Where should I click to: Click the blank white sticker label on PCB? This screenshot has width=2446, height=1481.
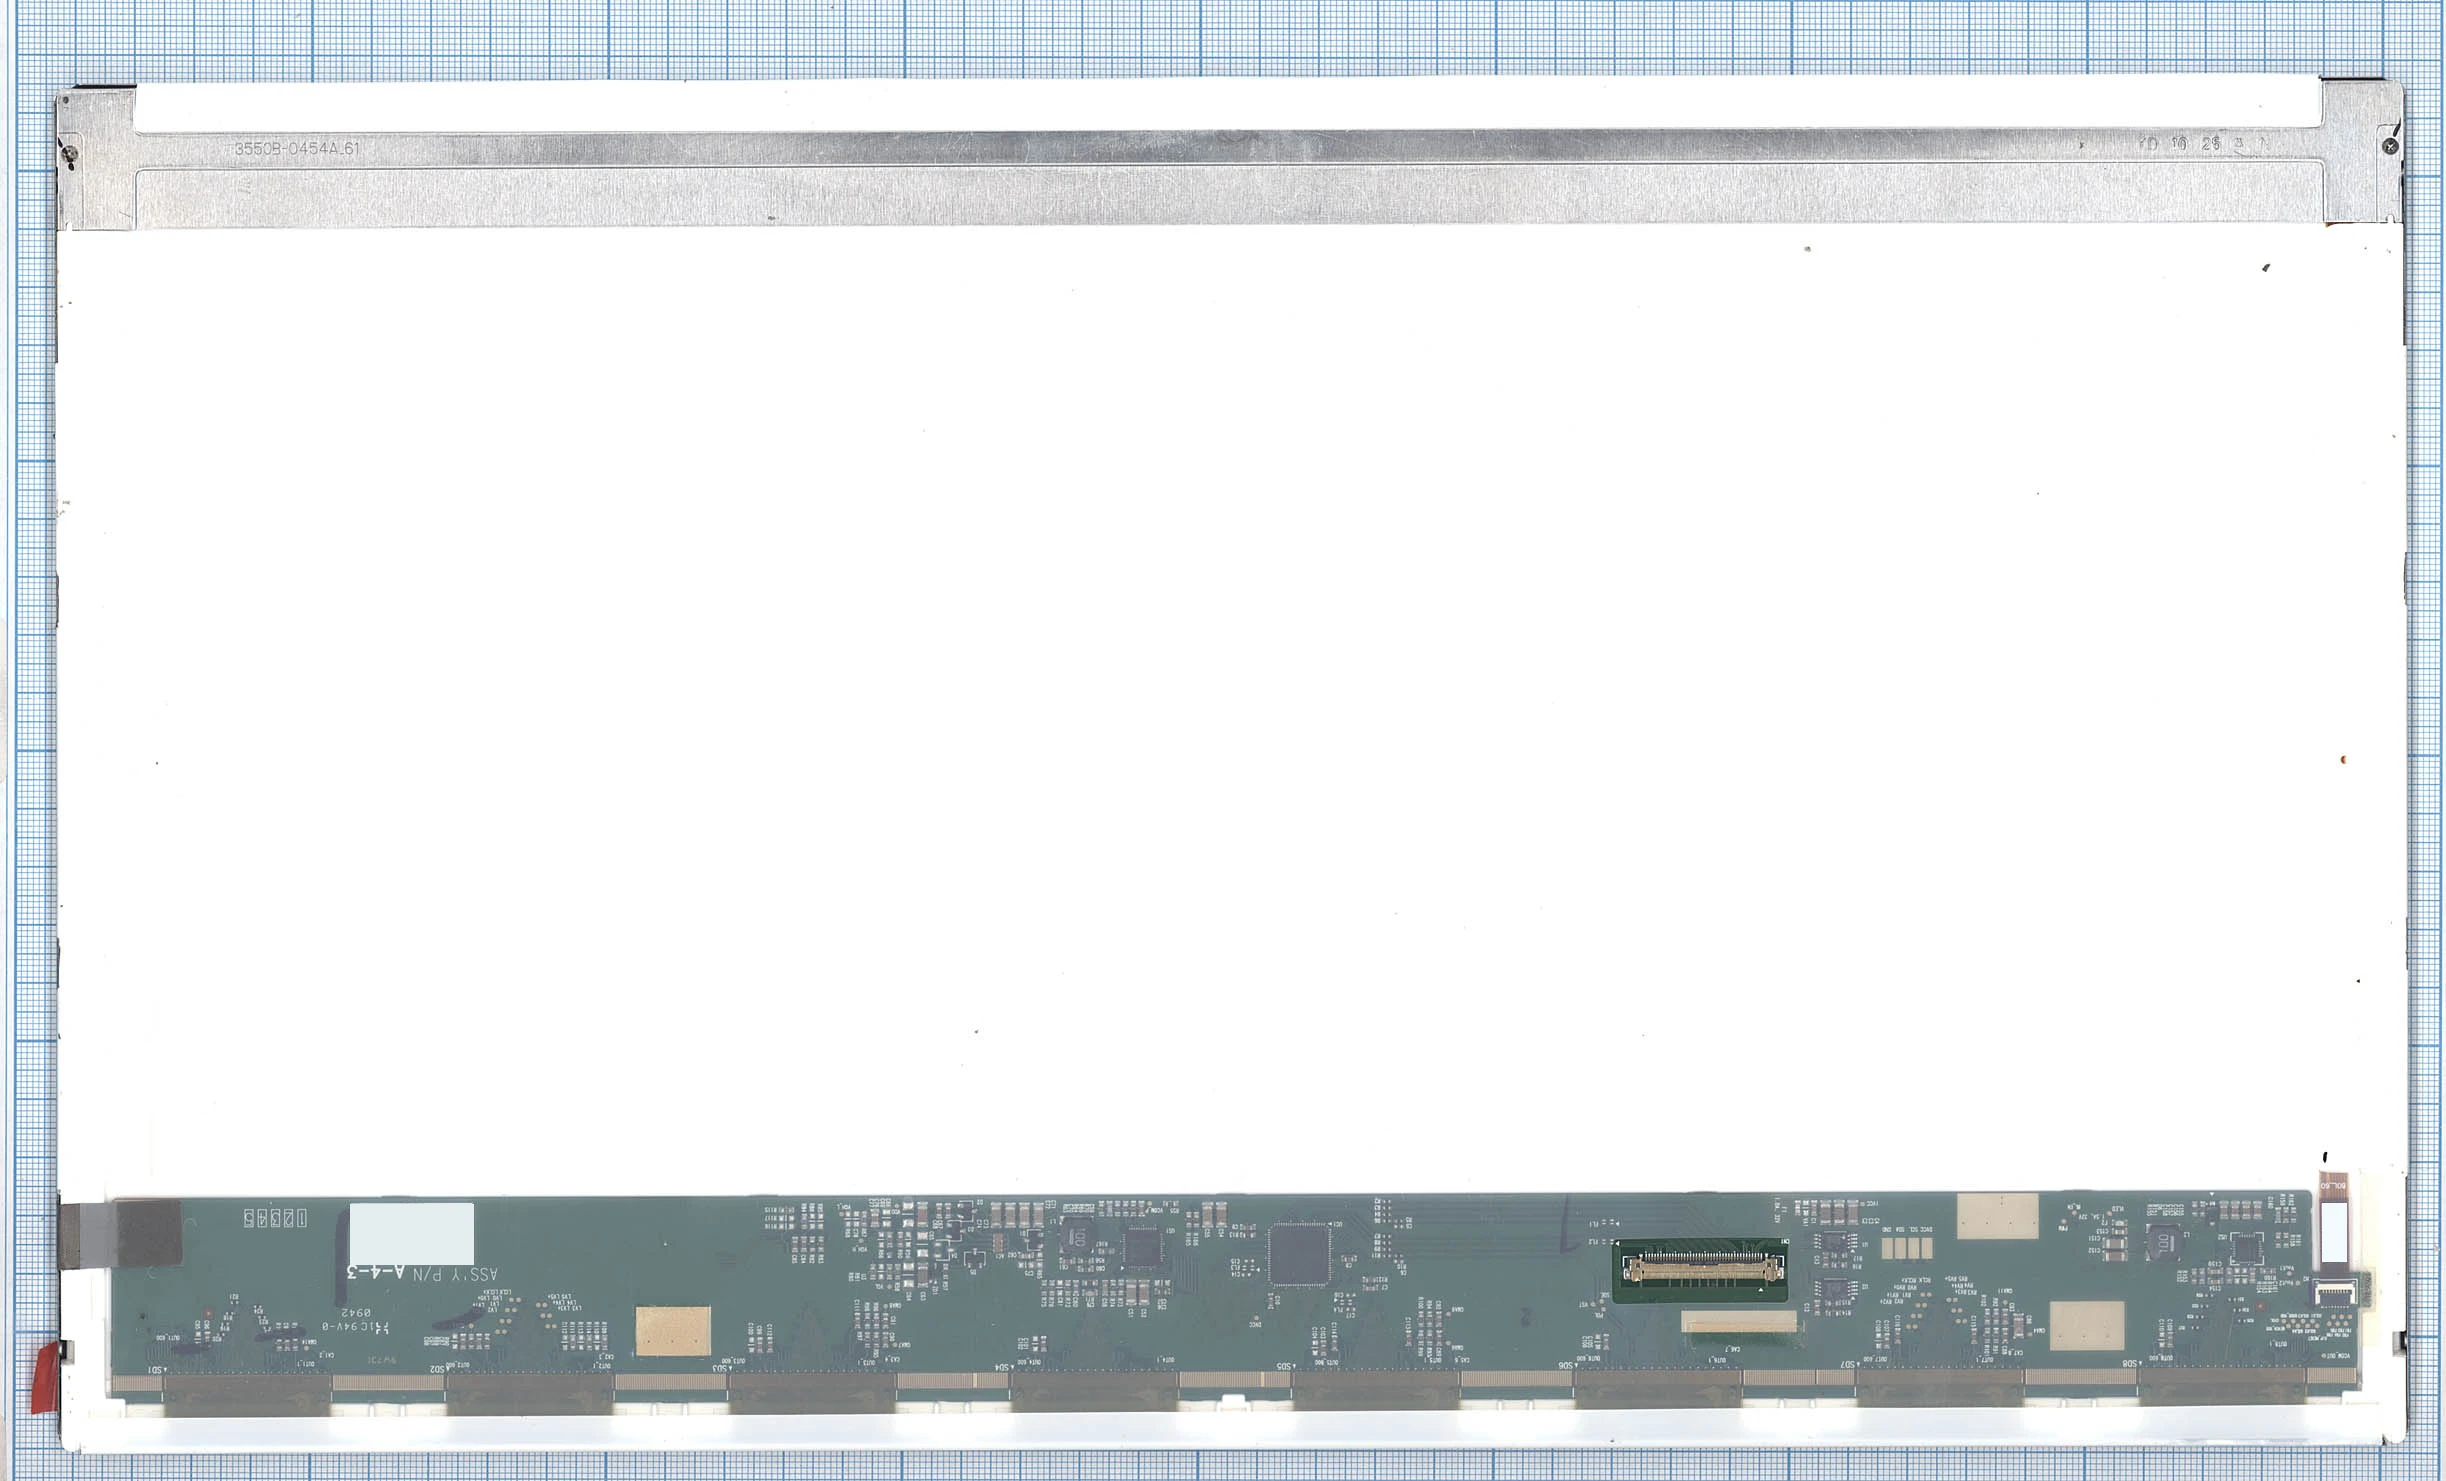click(411, 1233)
